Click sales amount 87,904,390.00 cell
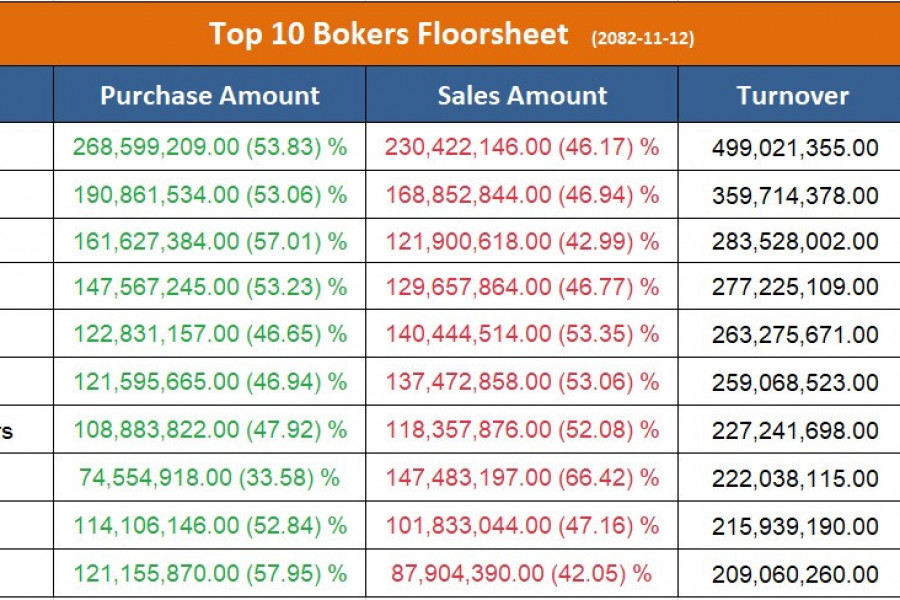The image size is (900, 600). (522, 573)
